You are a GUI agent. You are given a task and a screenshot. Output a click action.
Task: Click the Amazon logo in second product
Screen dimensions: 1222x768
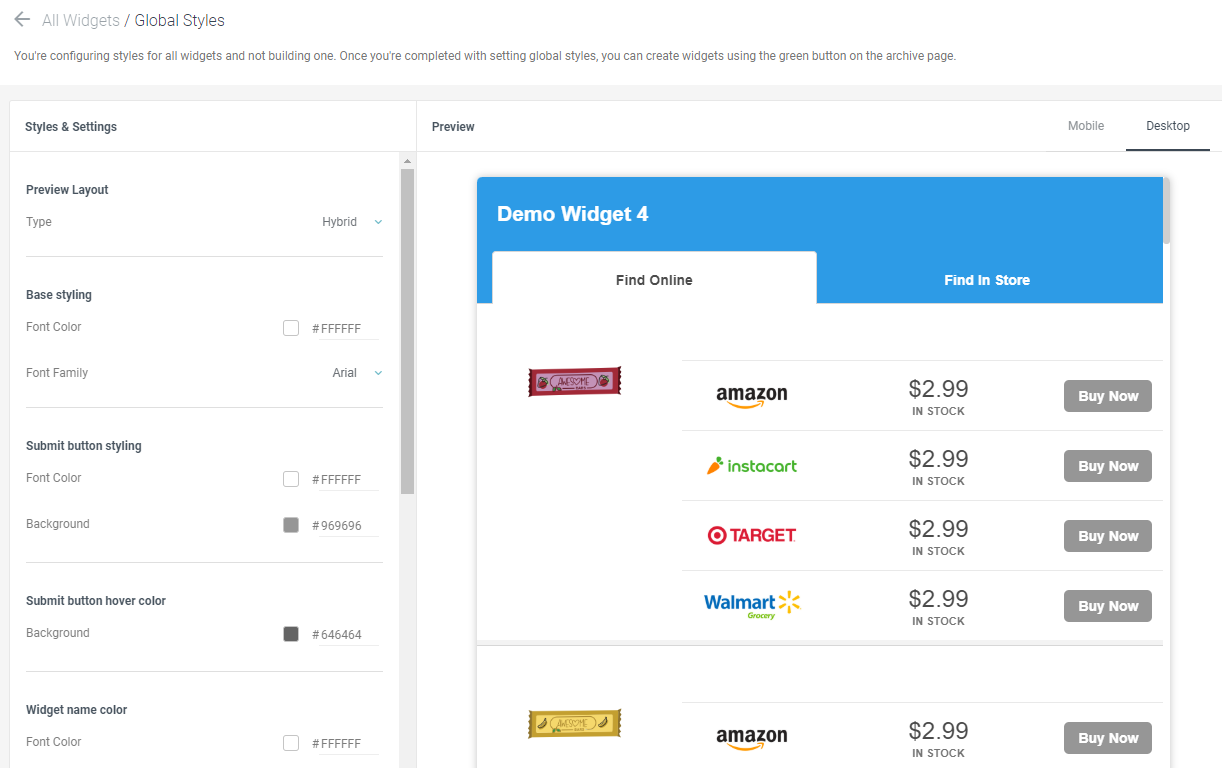752,738
